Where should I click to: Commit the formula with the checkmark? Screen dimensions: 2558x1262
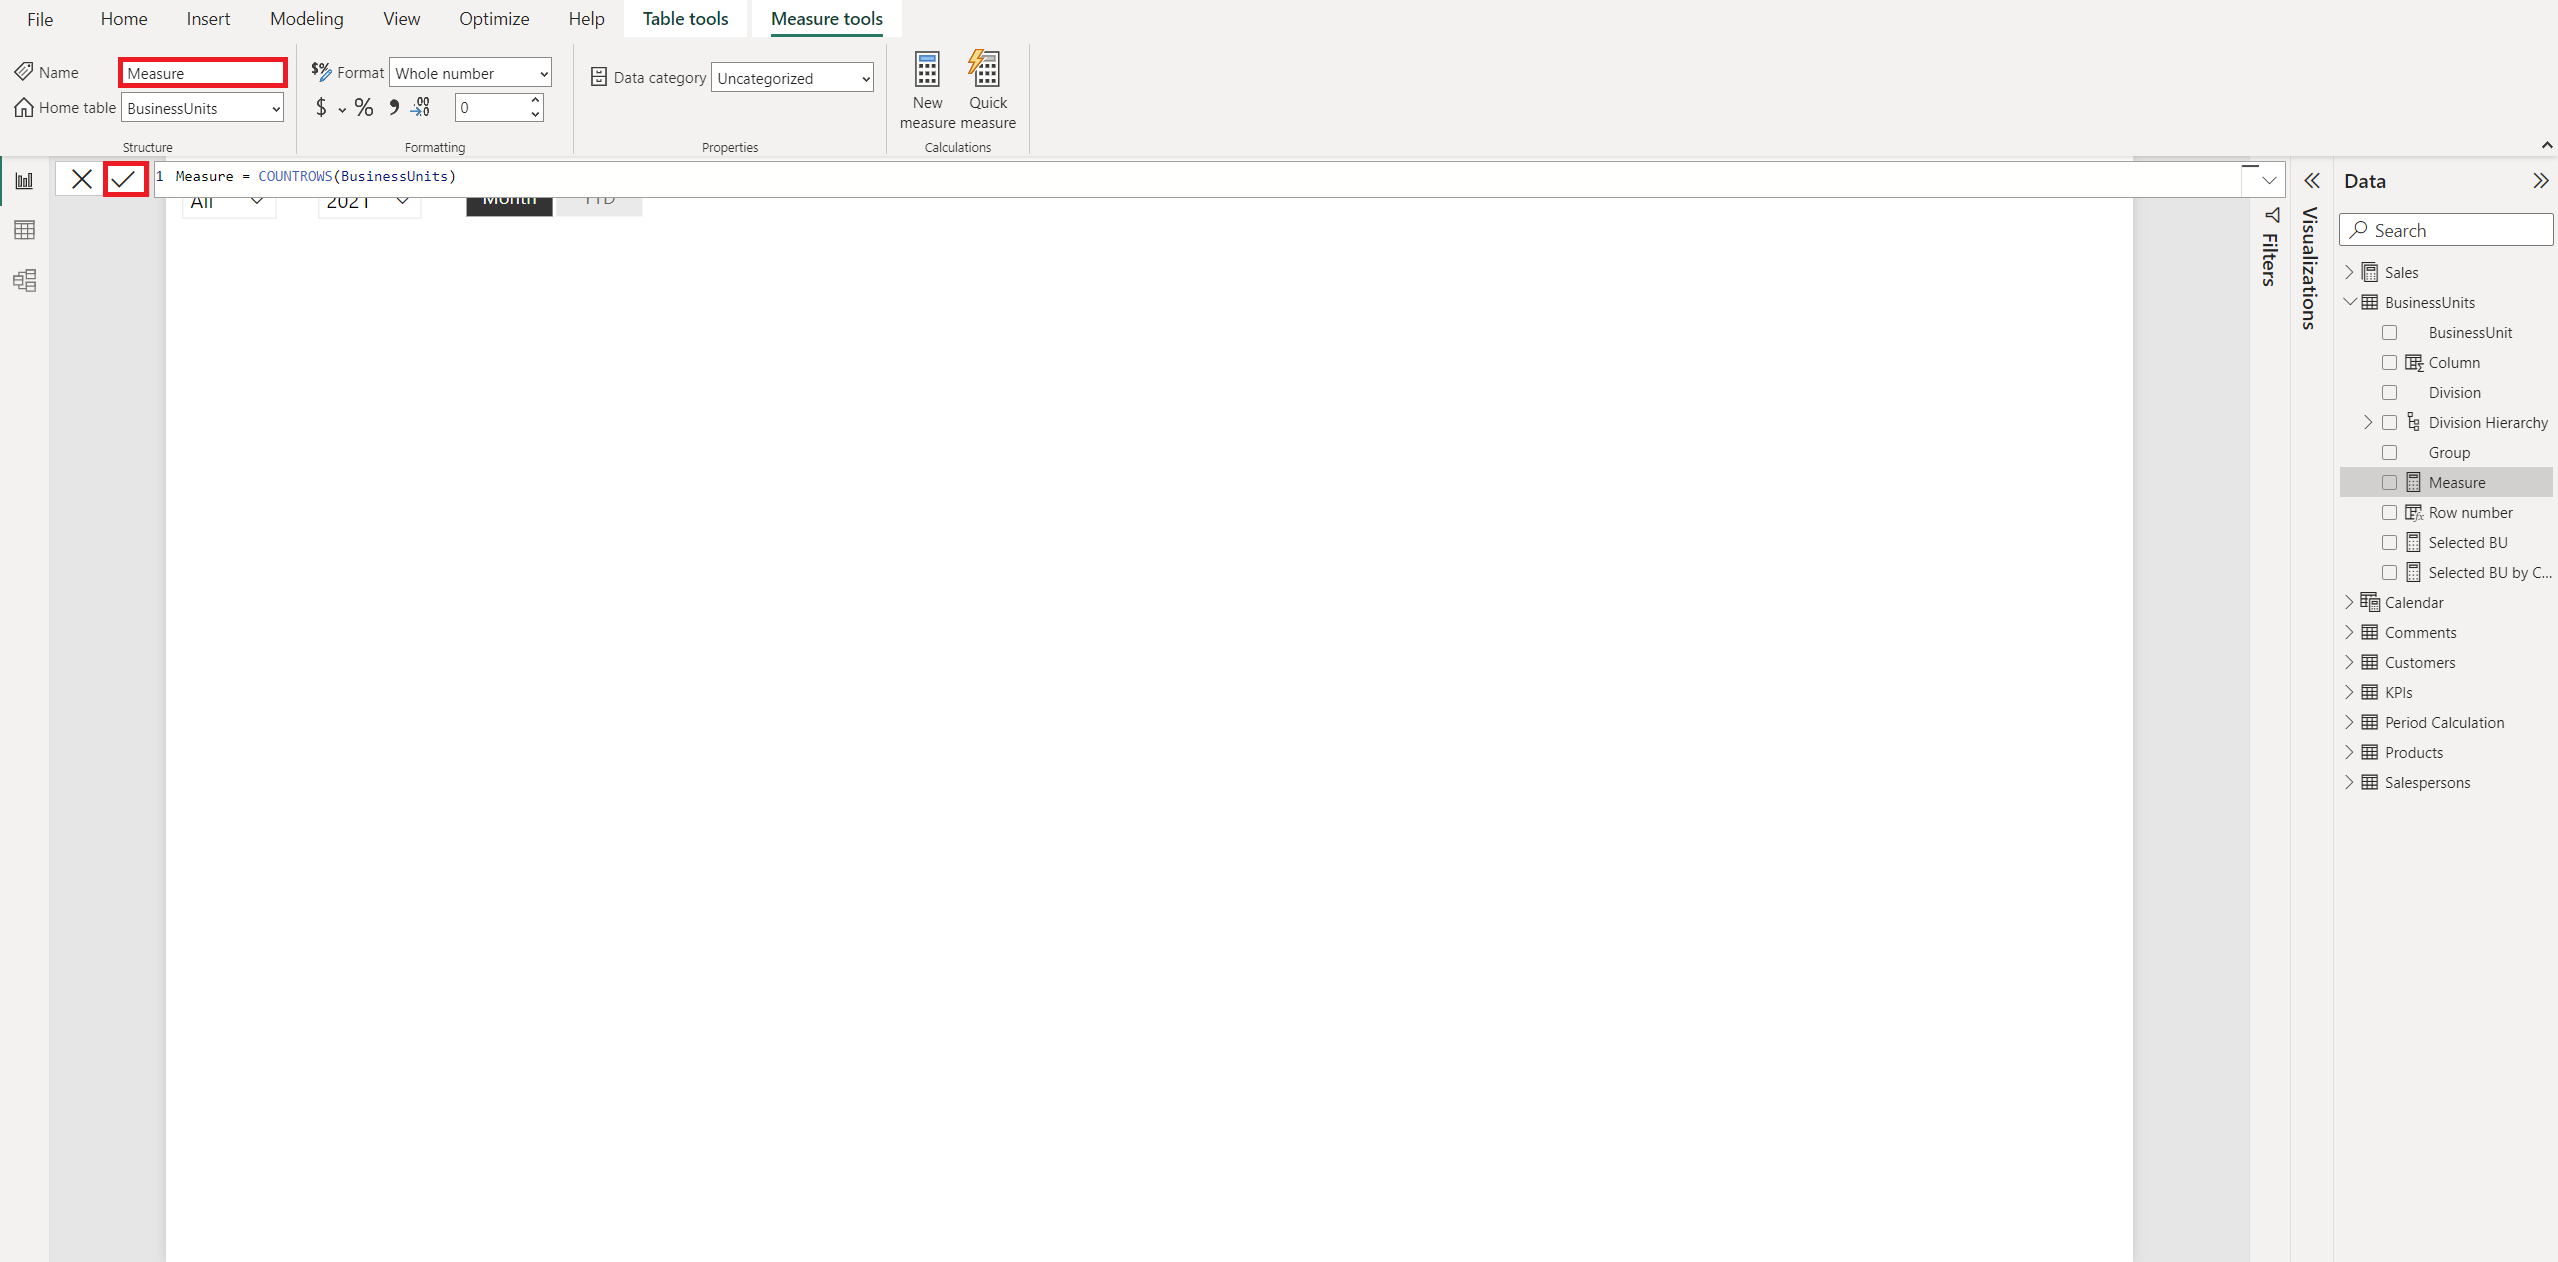(x=126, y=178)
